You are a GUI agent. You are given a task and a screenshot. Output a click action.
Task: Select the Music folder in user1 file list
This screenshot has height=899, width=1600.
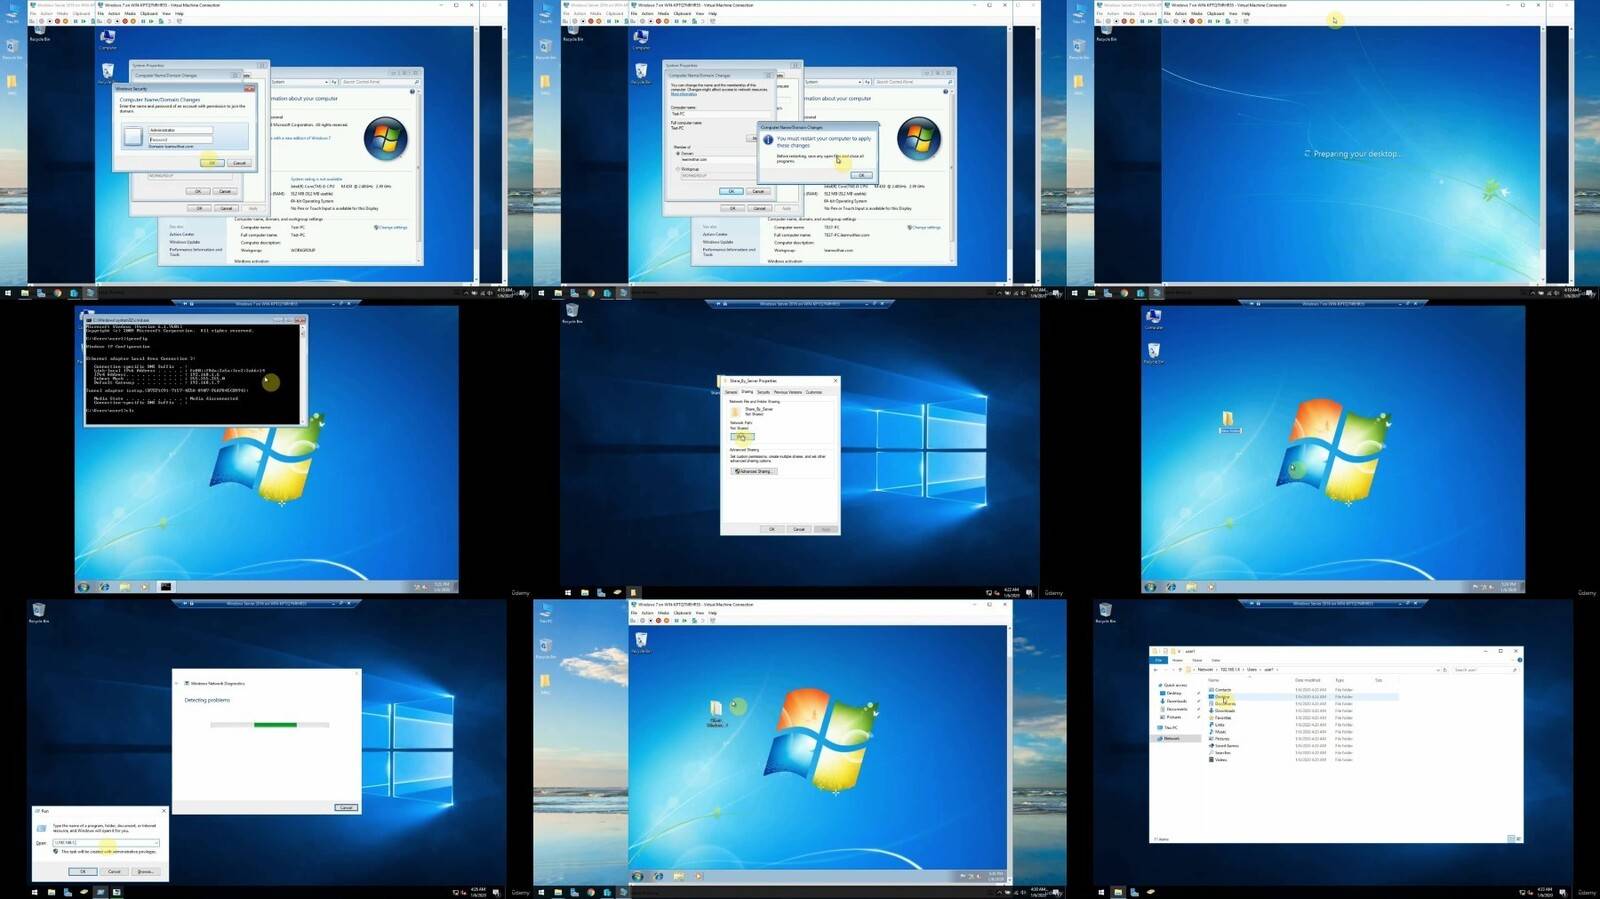click(x=1218, y=731)
